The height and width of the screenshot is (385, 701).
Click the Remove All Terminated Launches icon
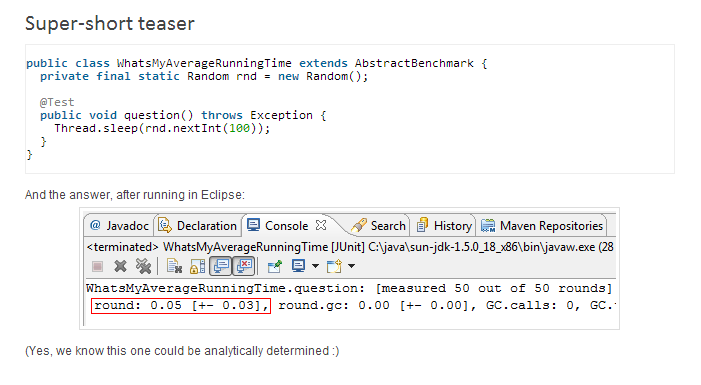click(143, 266)
